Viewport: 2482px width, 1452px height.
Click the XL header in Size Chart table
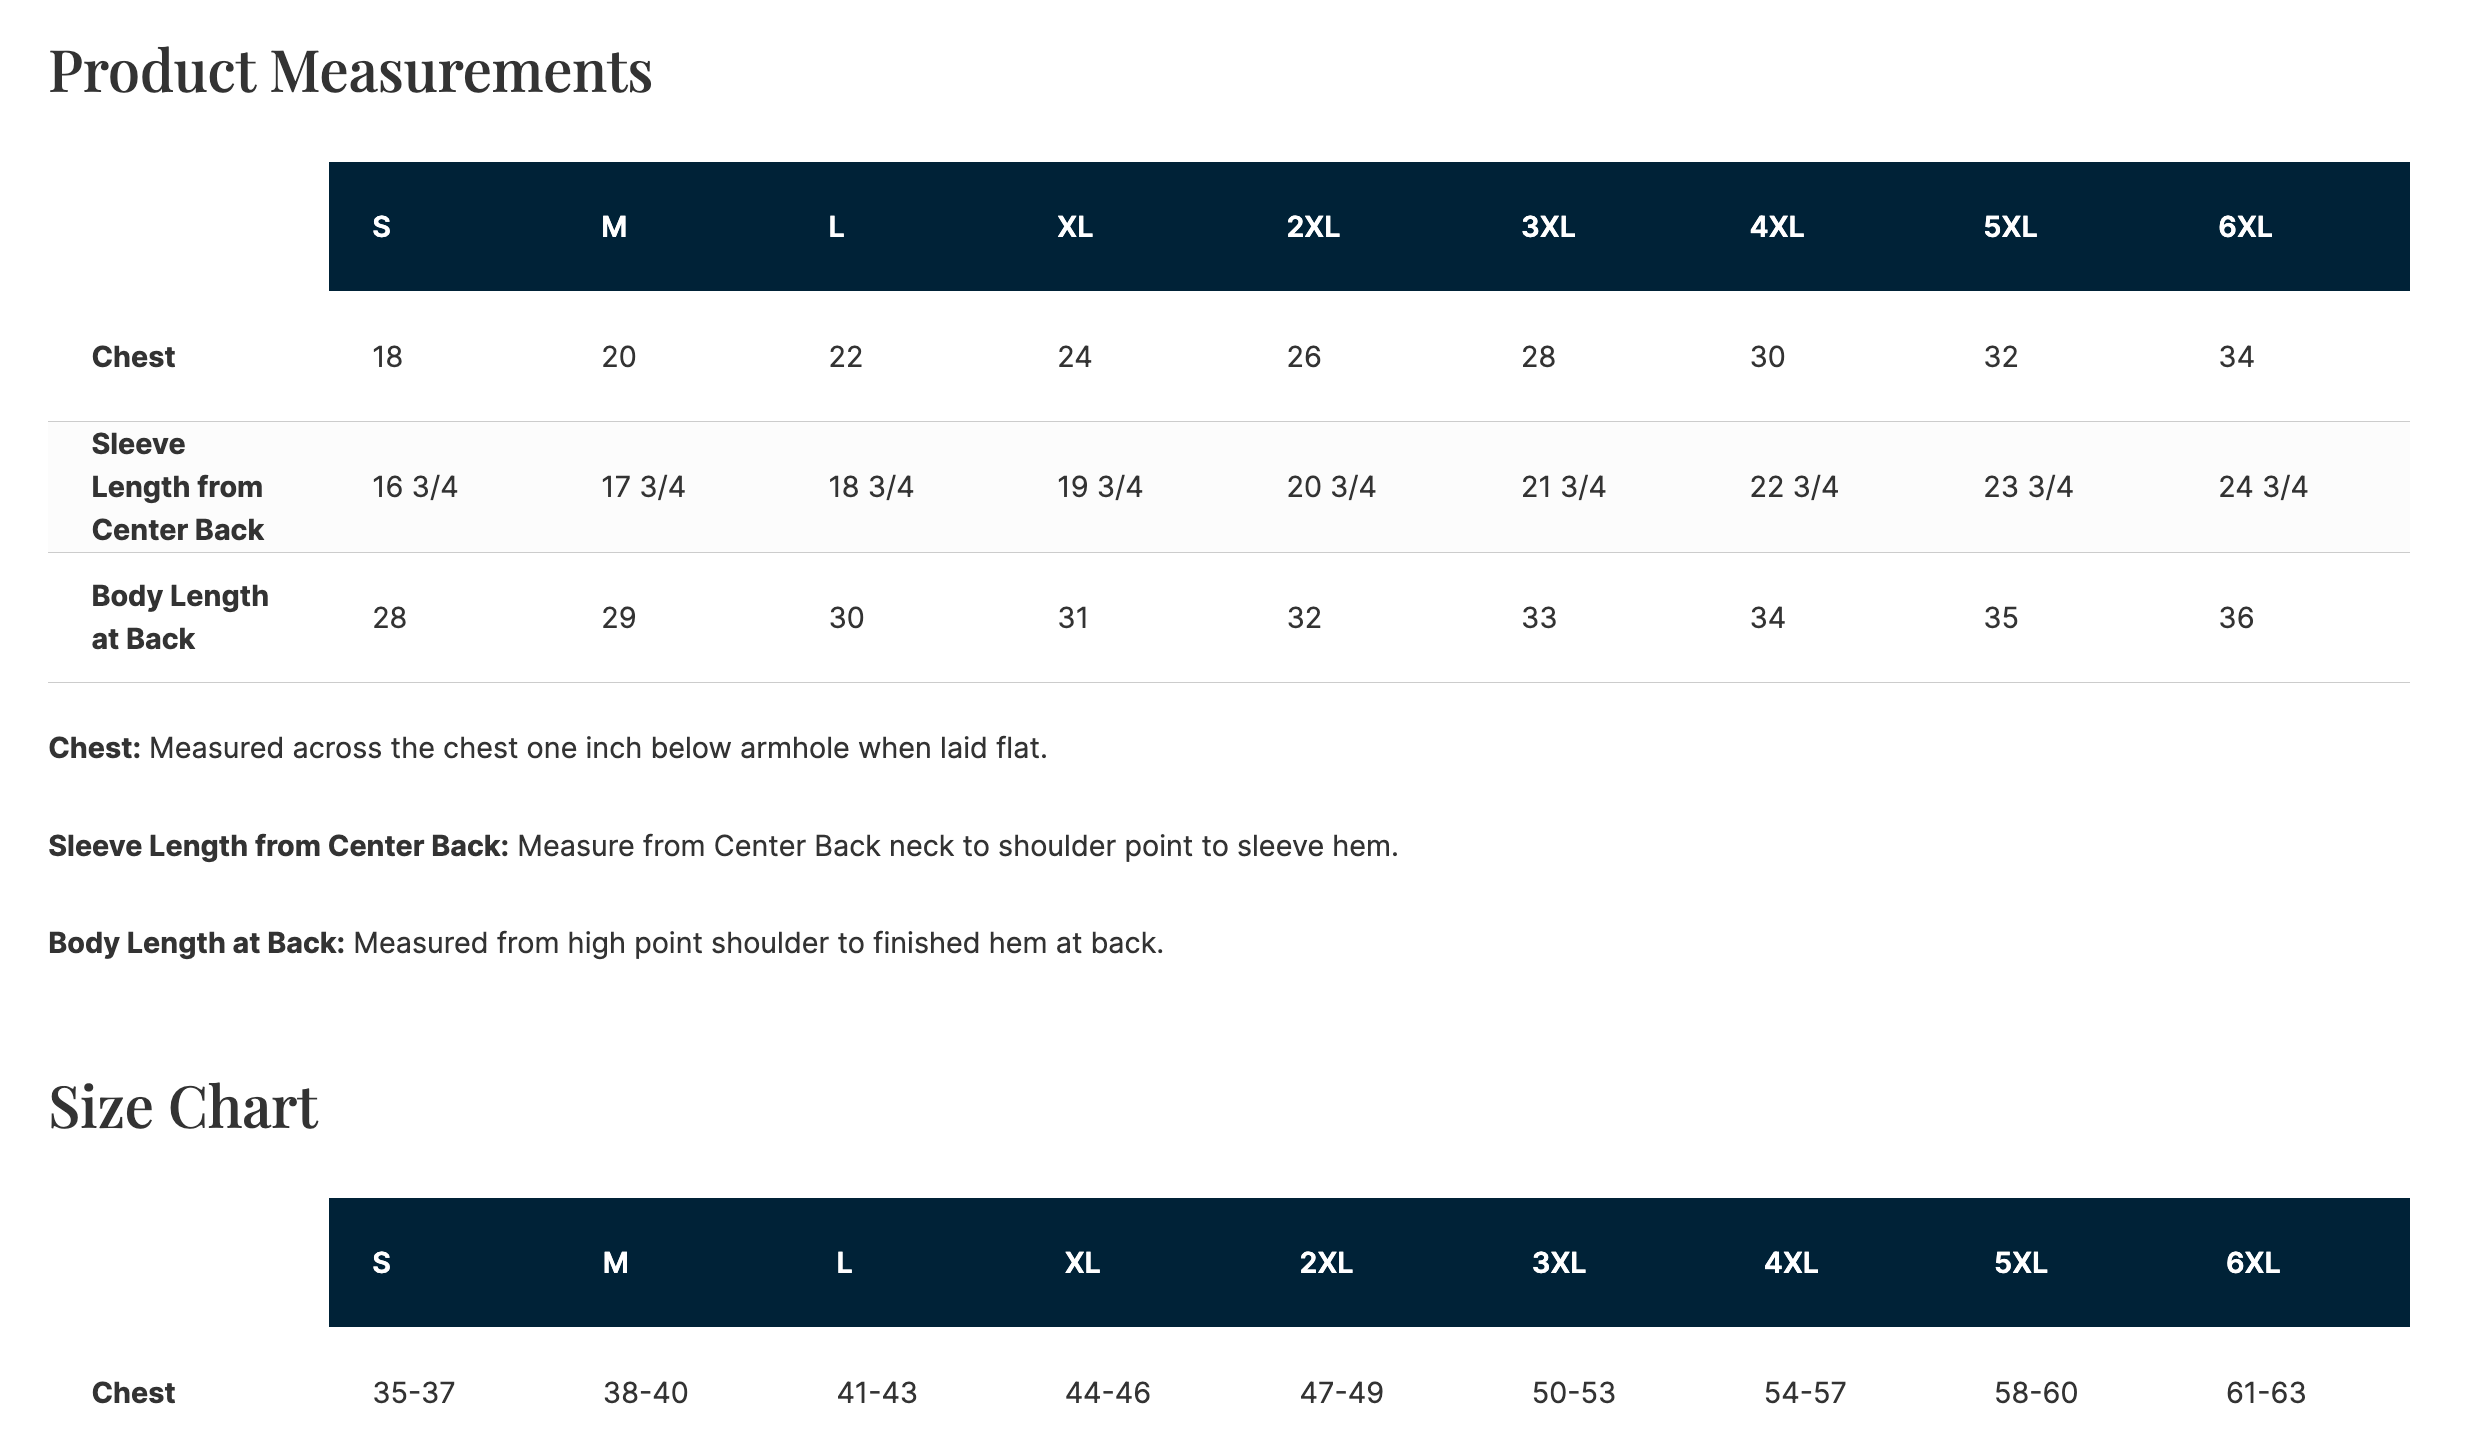pyautogui.click(x=1082, y=1263)
